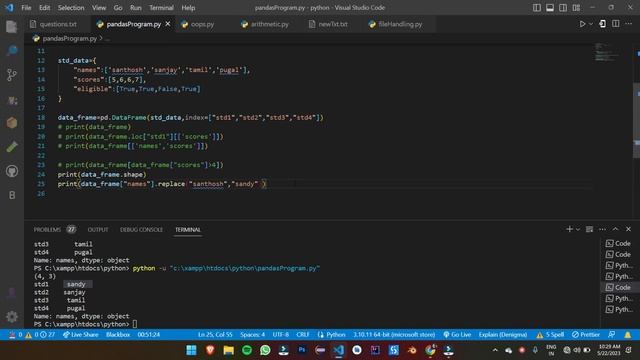Open notifications bell in status bar
The width and height of the screenshot is (640, 360).
pos(628,335)
